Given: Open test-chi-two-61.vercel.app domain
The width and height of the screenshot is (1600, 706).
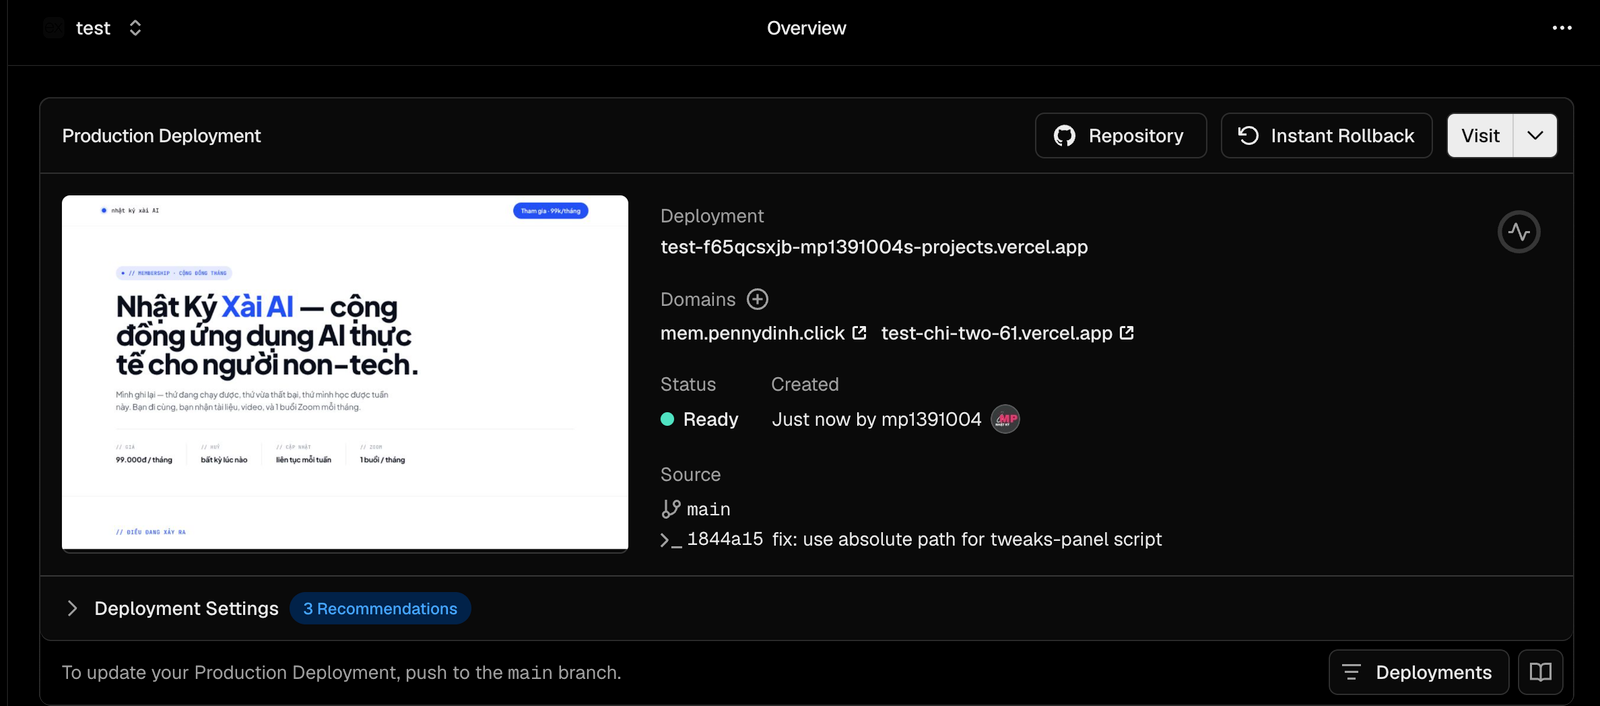Looking at the screenshot, I should click(996, 333).
